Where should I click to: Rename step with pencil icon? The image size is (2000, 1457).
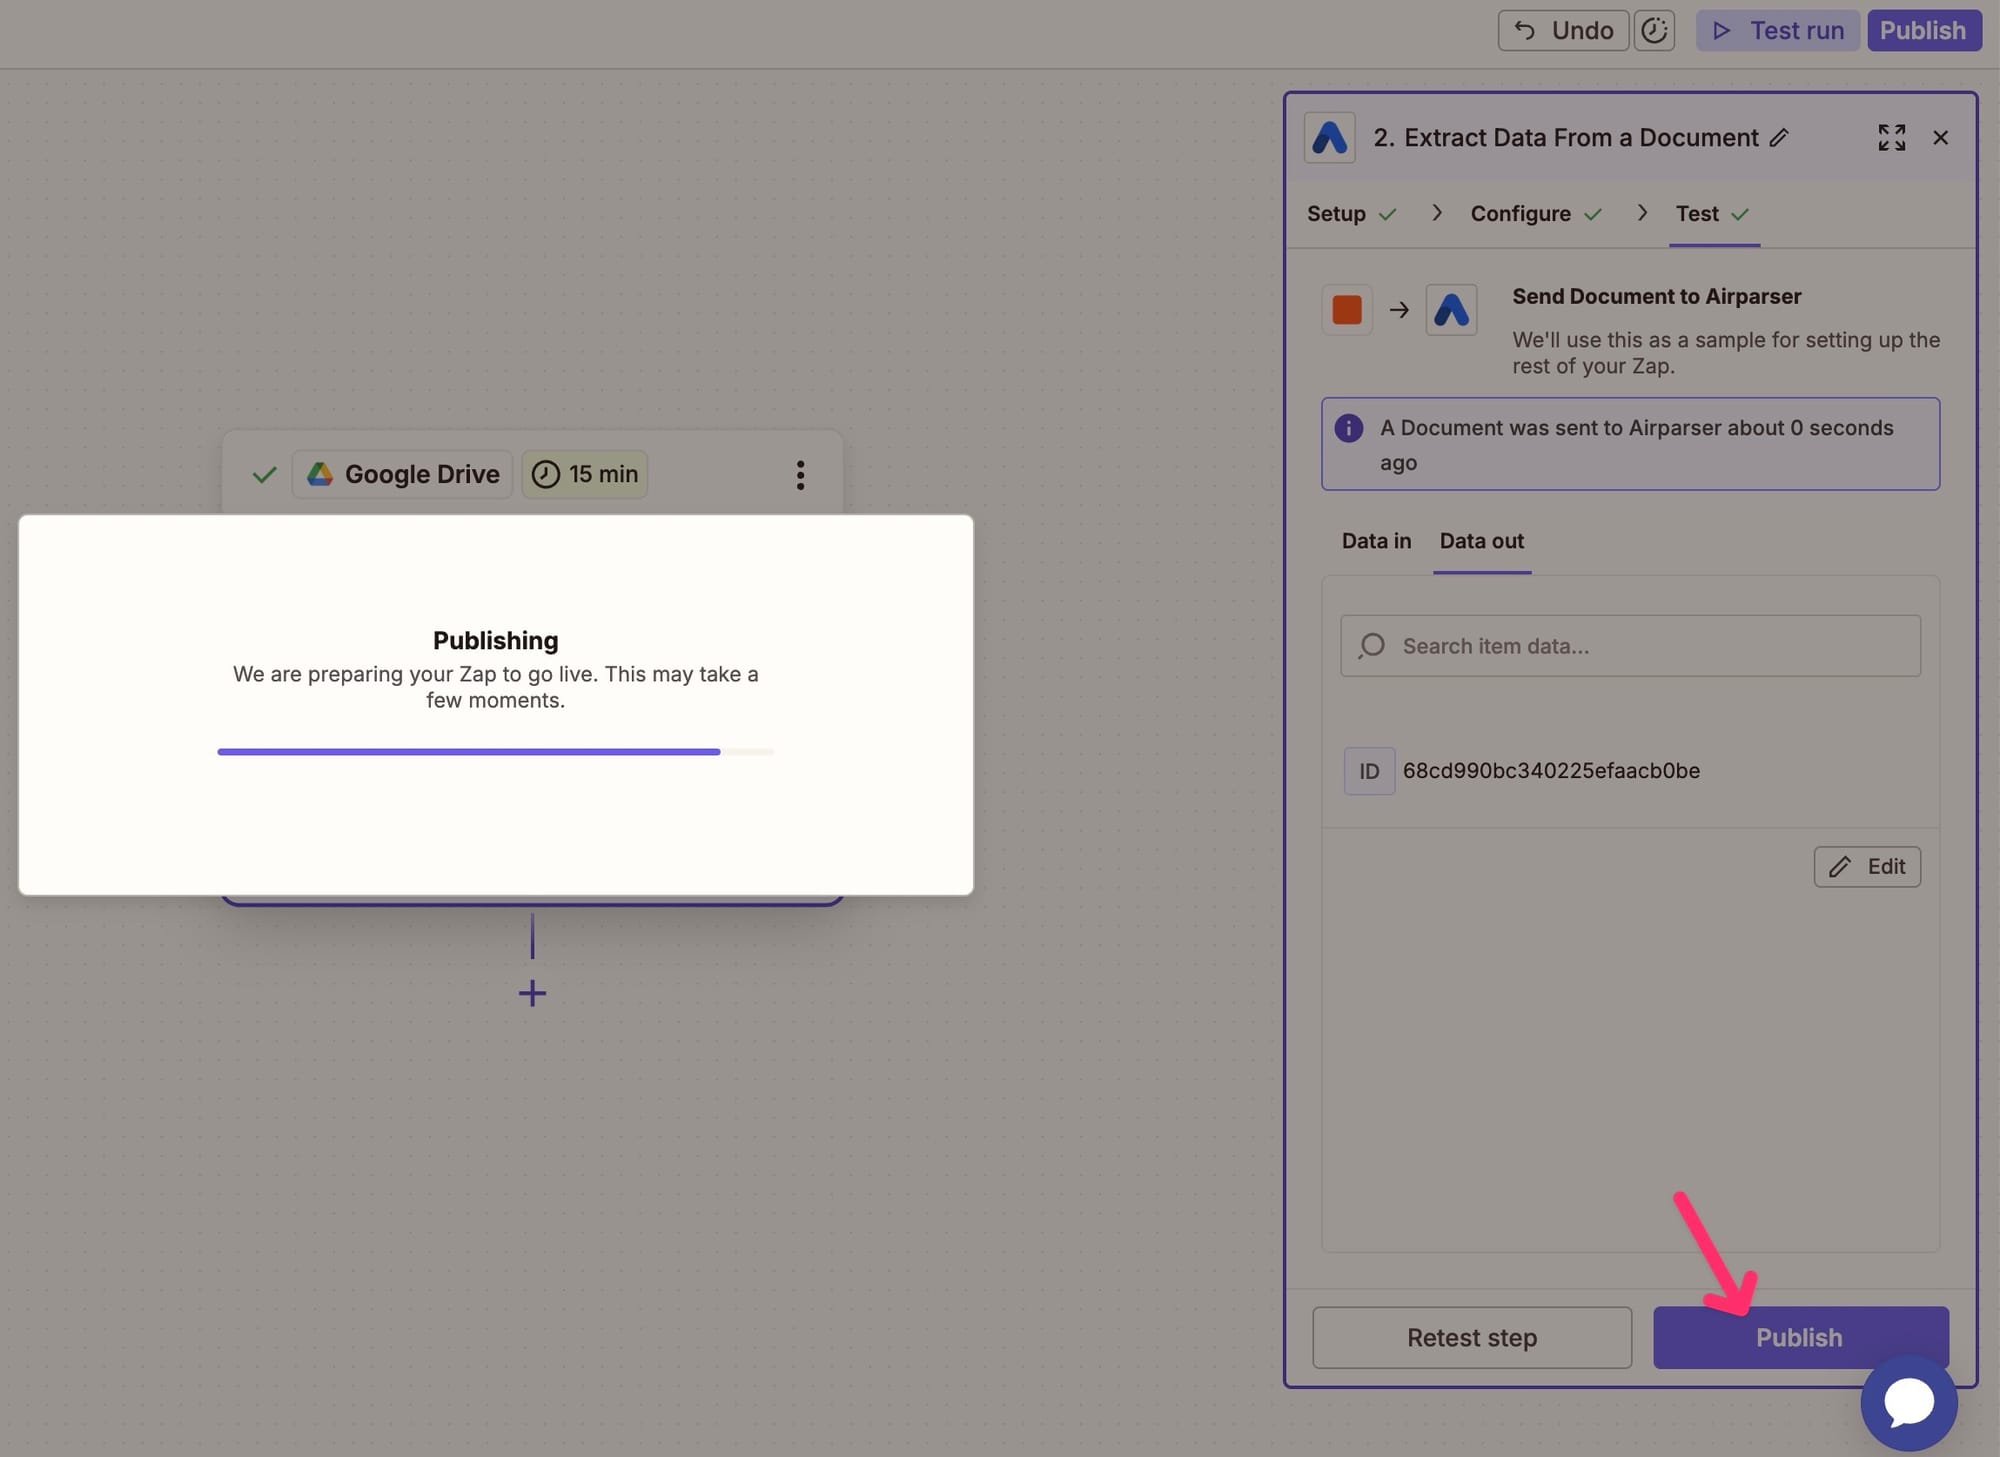pyautogui.click(x=1779, y=138)
